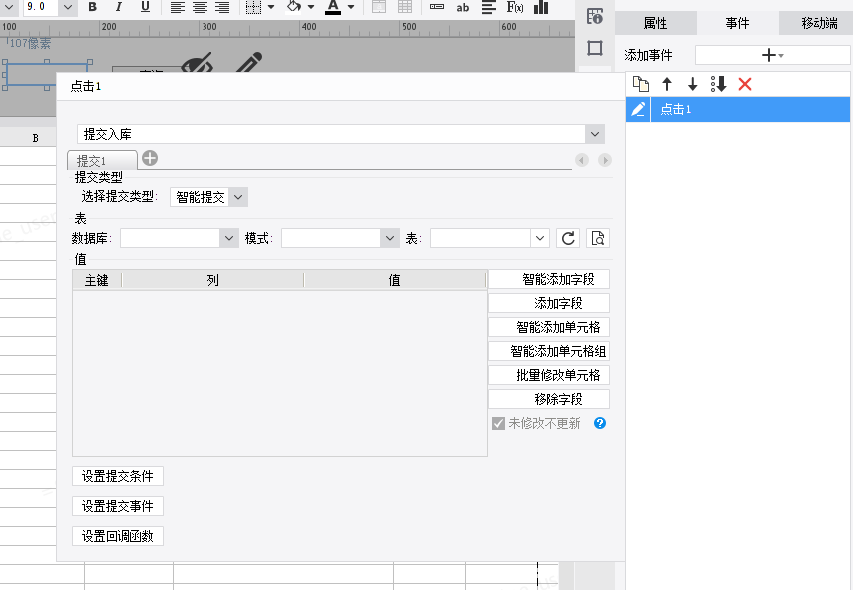Click the unmerge cells grid icon
853x590 pixels.
tap(405, 7)
